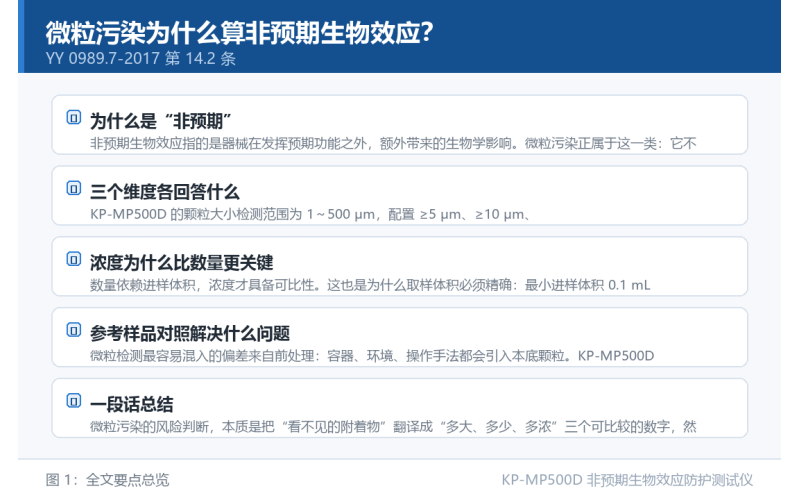
Task: Click the description starting 非预期生物效应指的是器械
Action: click(x=393, y=143)
